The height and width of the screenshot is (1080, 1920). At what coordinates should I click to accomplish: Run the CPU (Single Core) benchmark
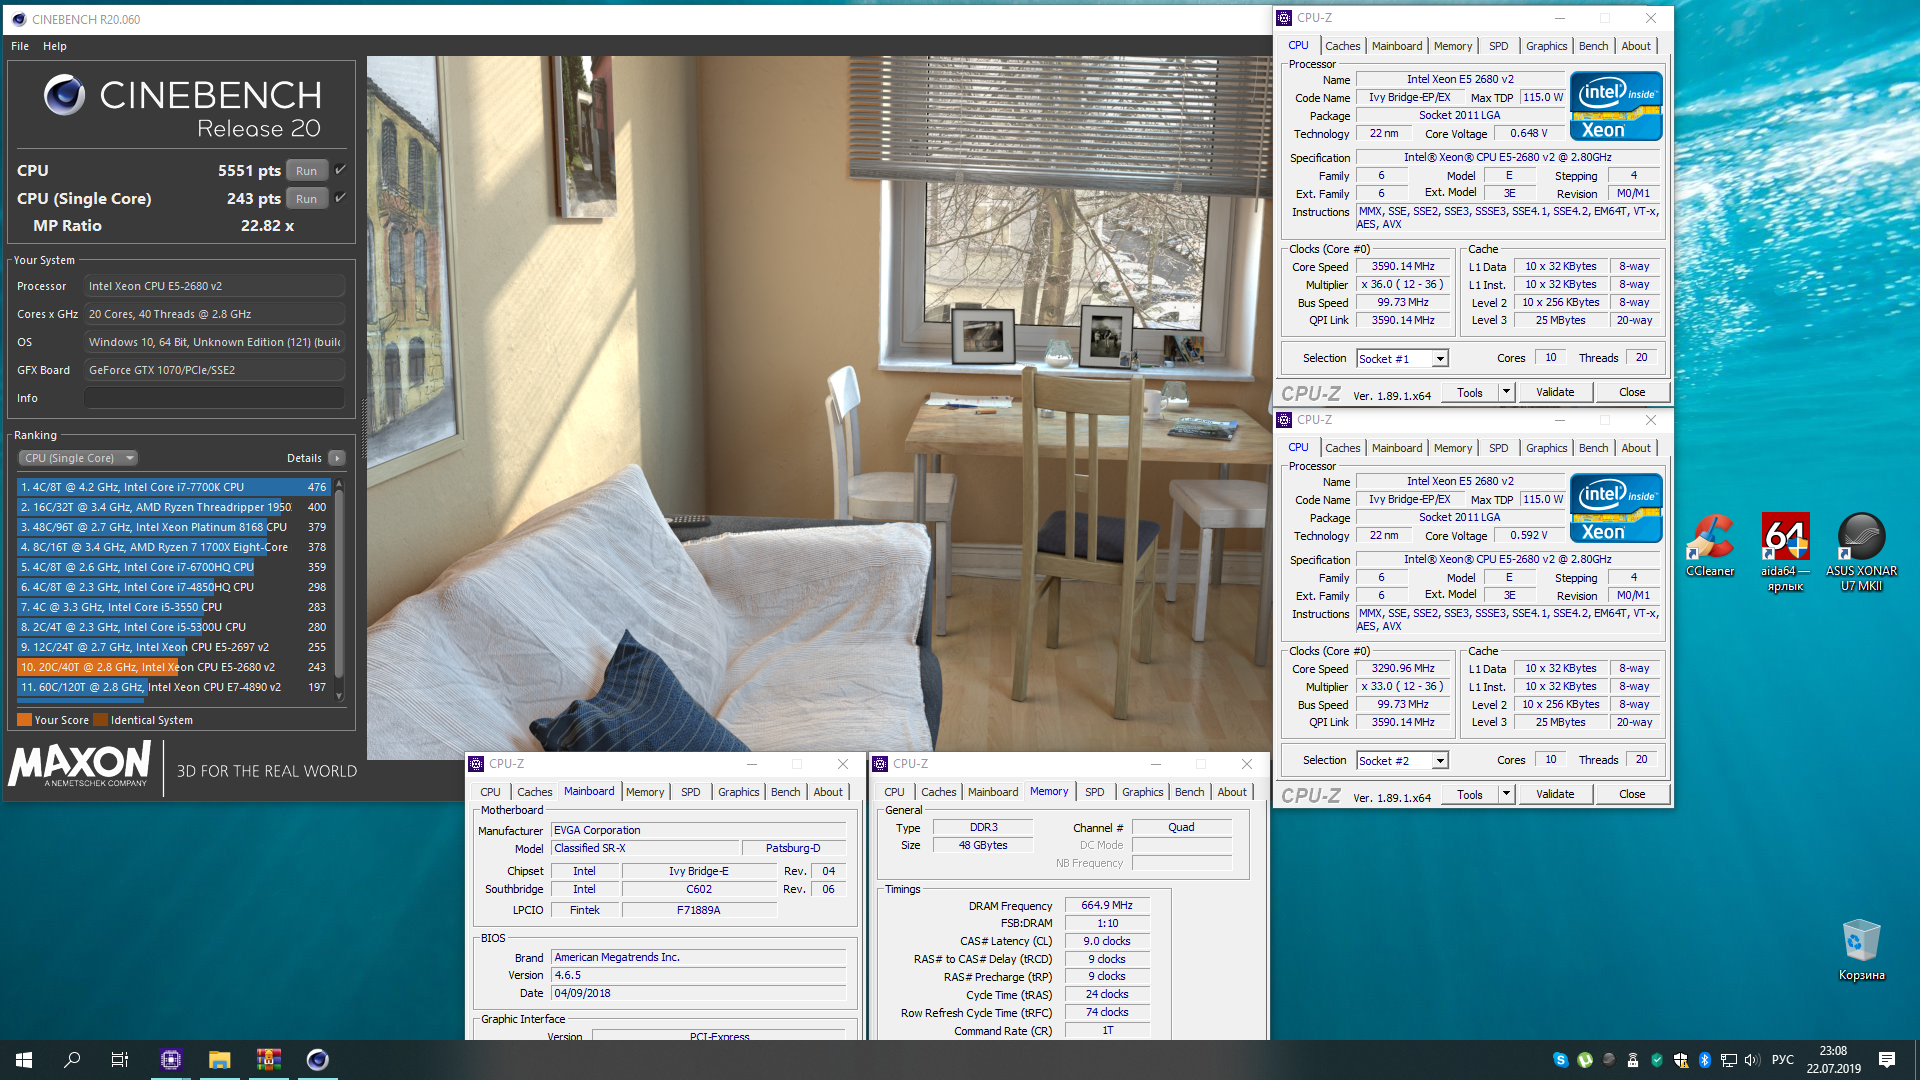[x=307, y=199]
